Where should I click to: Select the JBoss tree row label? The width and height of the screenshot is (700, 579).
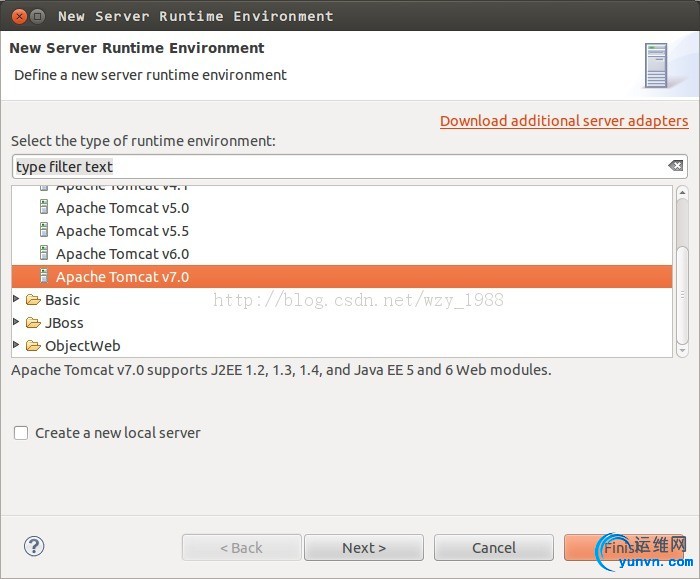[x=64, y=323]
